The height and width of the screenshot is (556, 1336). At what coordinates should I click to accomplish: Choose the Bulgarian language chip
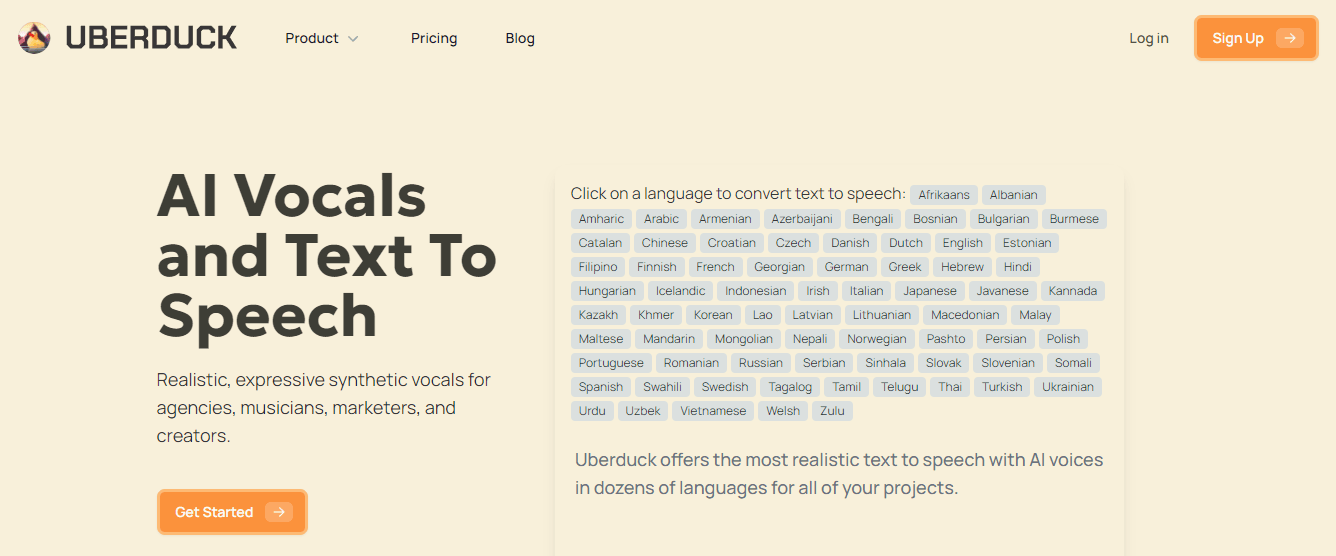pos(1004,219)
